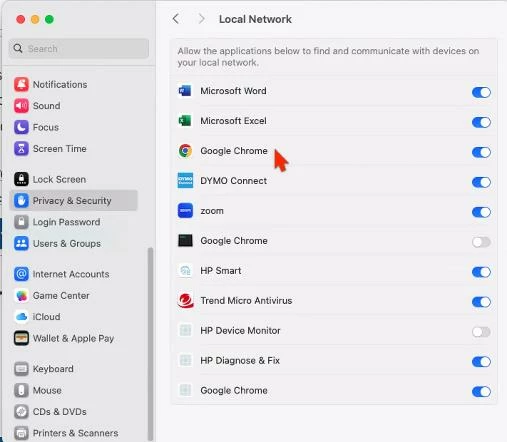The image size is (507, 442).
Task: Click the "DYMO Connect" label
Action: 234,181
